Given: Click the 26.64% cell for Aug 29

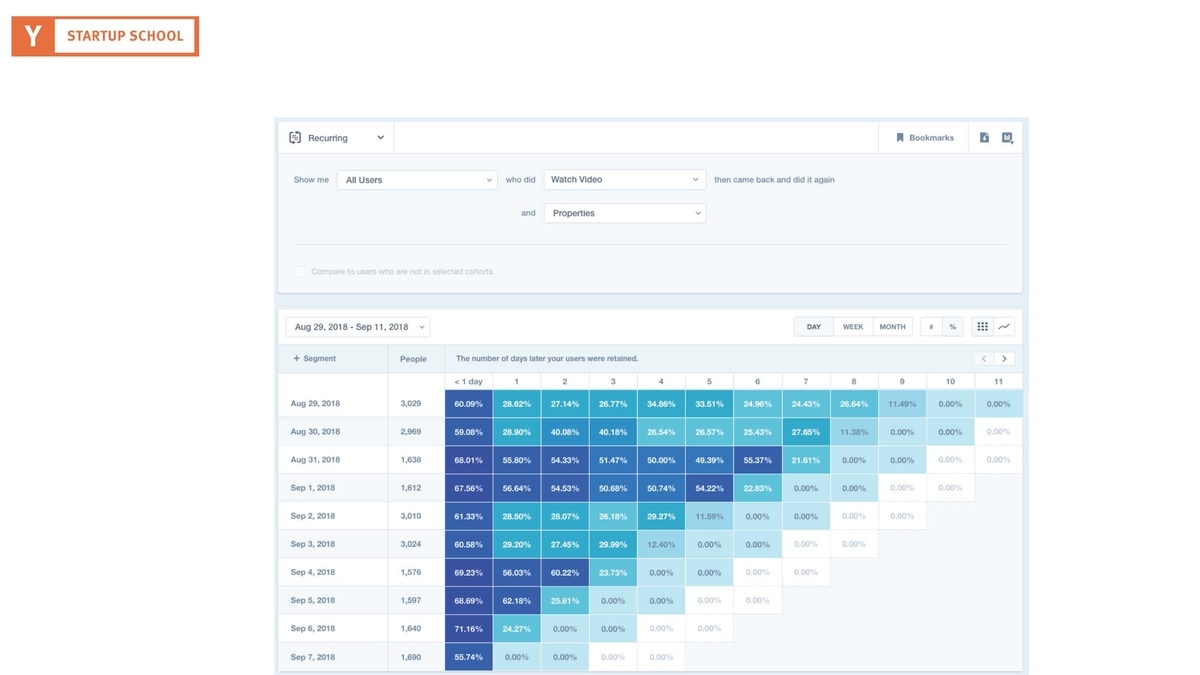Looking at the screenshot, I should click(854, 404).
